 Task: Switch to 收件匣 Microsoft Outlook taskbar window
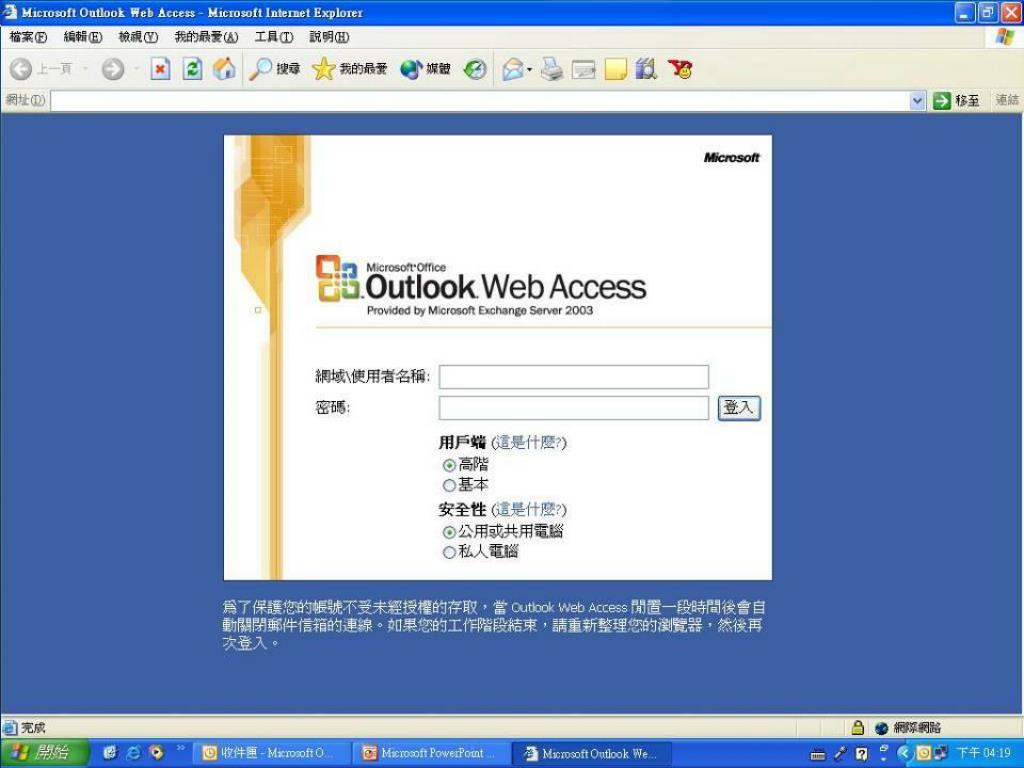click(271, 753)
